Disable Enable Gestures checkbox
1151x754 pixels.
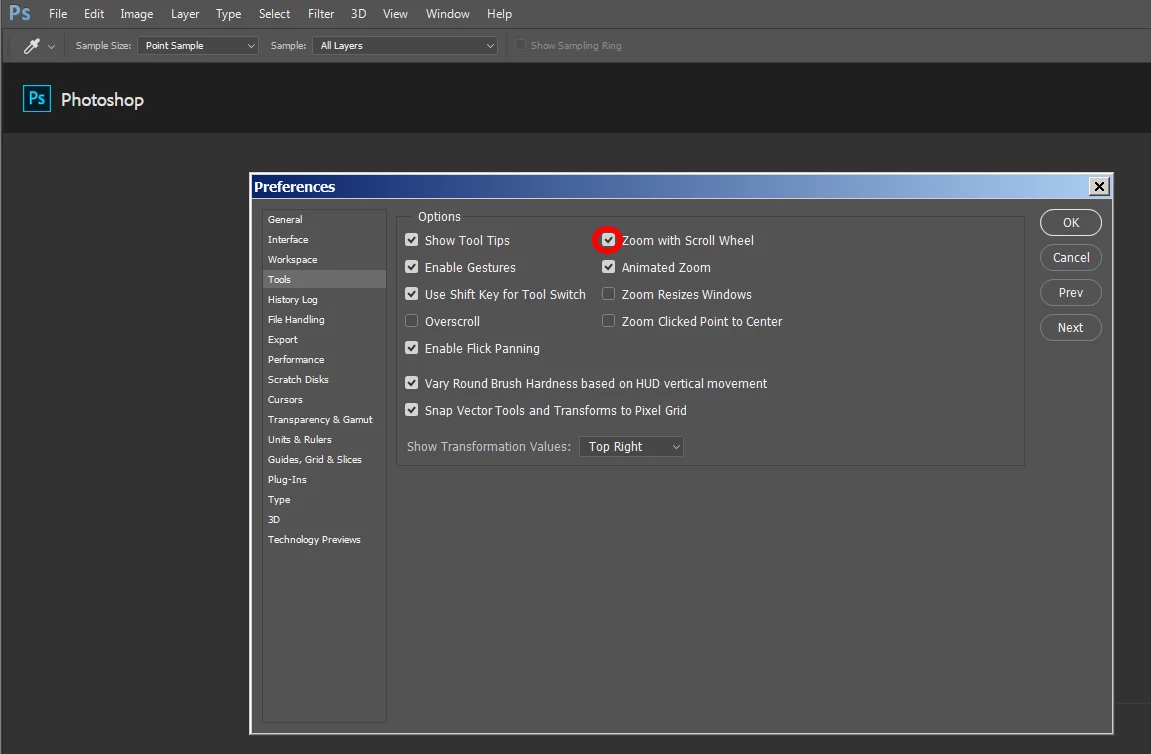click(412, 267)
